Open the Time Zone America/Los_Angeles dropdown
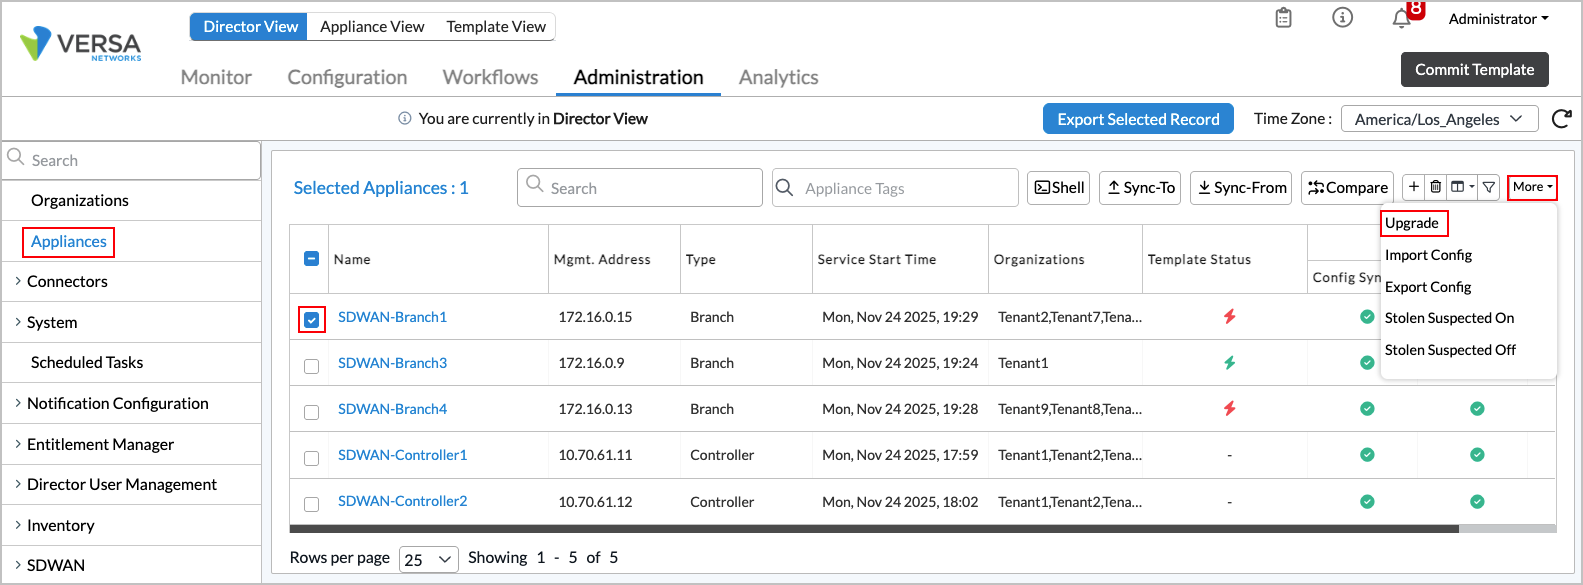Screen dimensions: 1583x585 pyautogui.click(x=1438, y=119)
